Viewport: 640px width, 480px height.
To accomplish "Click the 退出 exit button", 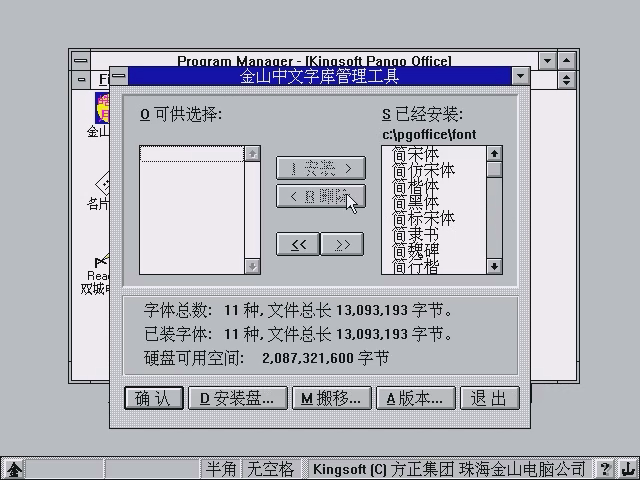I will pyautogui.click(x=489, y=398).
